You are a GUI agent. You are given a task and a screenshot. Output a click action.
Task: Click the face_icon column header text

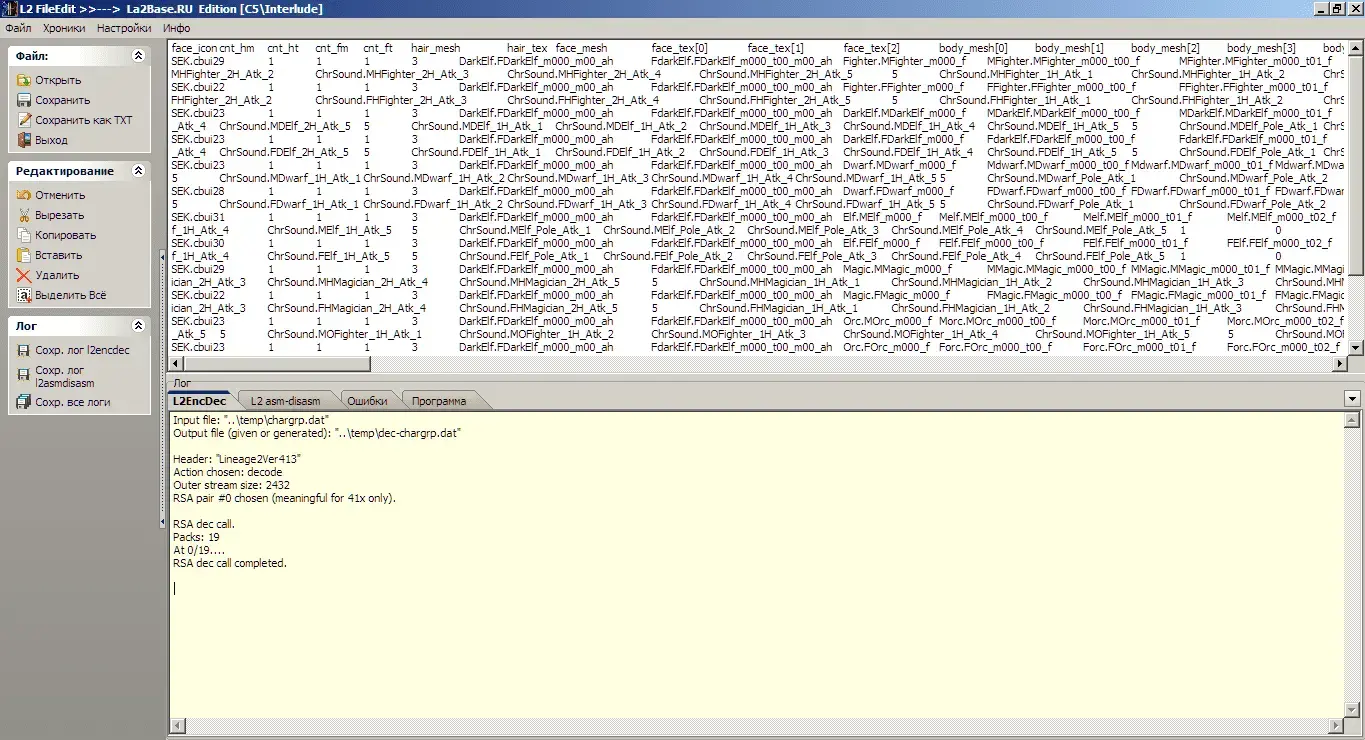tap(194, 48)
